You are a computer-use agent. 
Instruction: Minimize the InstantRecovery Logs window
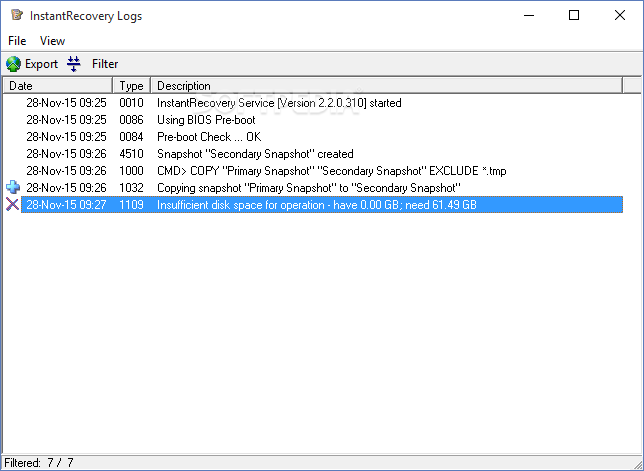[529, 16]
